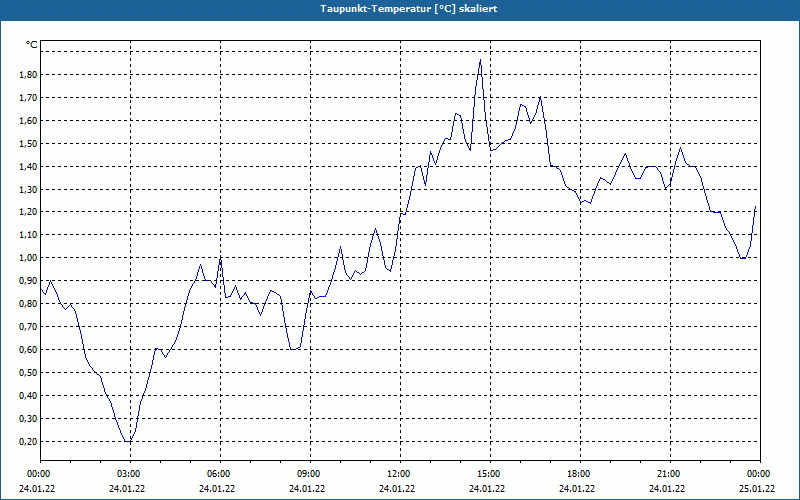Click the curve's lowest point near 03:00
Viewport: 800px width, 500px height.
(128, 441)
